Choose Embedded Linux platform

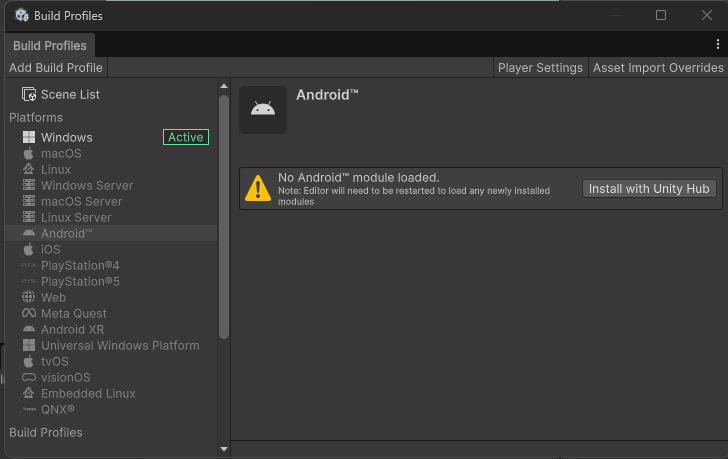88,394
